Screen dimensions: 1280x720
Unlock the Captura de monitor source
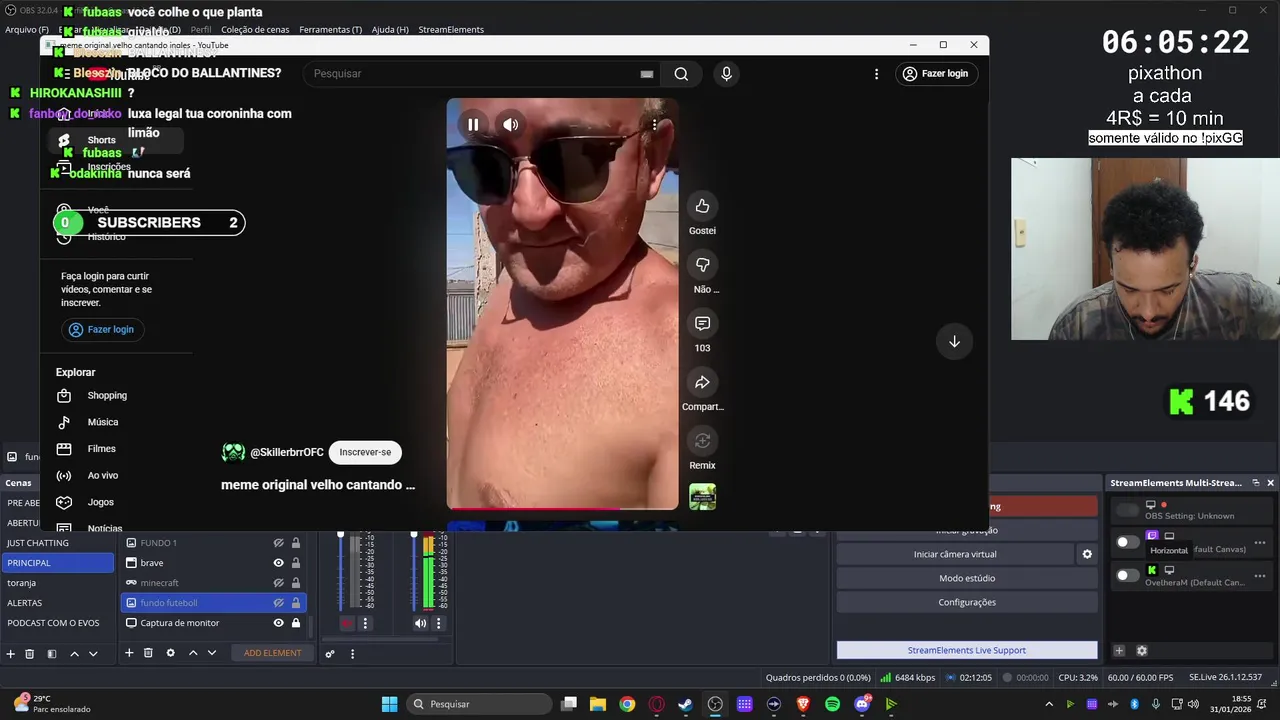(296, 623)
